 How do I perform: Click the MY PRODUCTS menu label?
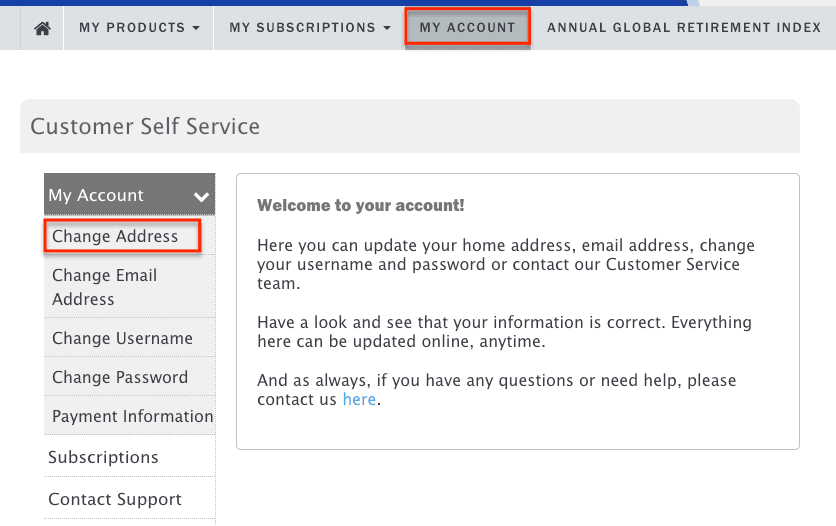click(x=132, y=28)
